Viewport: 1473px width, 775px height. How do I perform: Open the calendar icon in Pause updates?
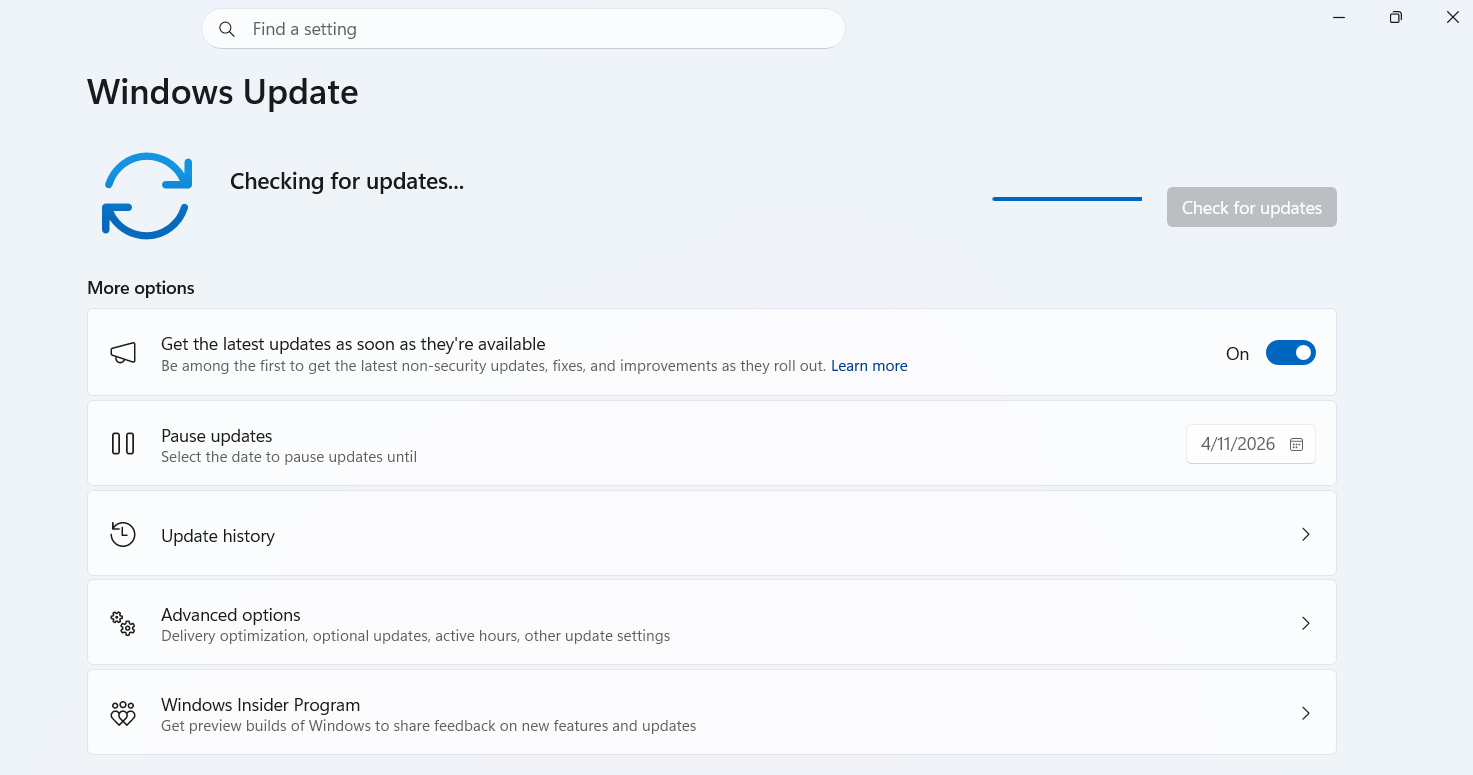coord(1296,443)
